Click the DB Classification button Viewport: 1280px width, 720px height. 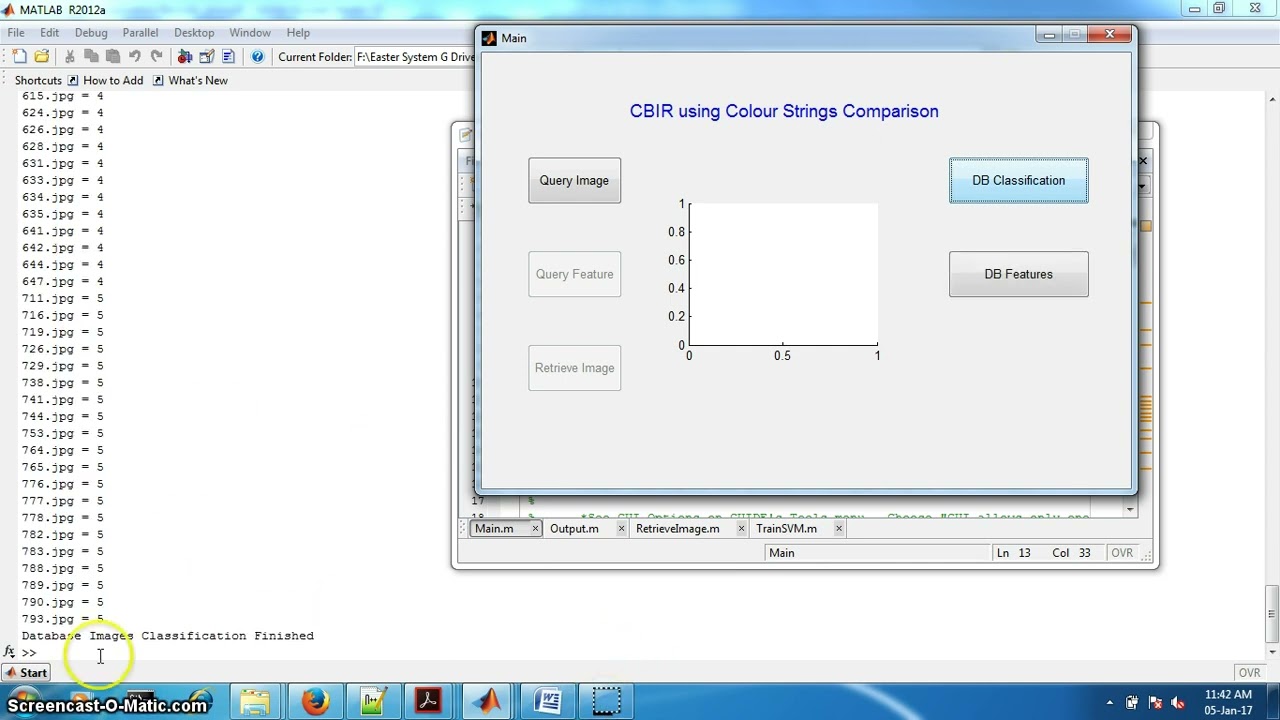tap(1018, 181)
